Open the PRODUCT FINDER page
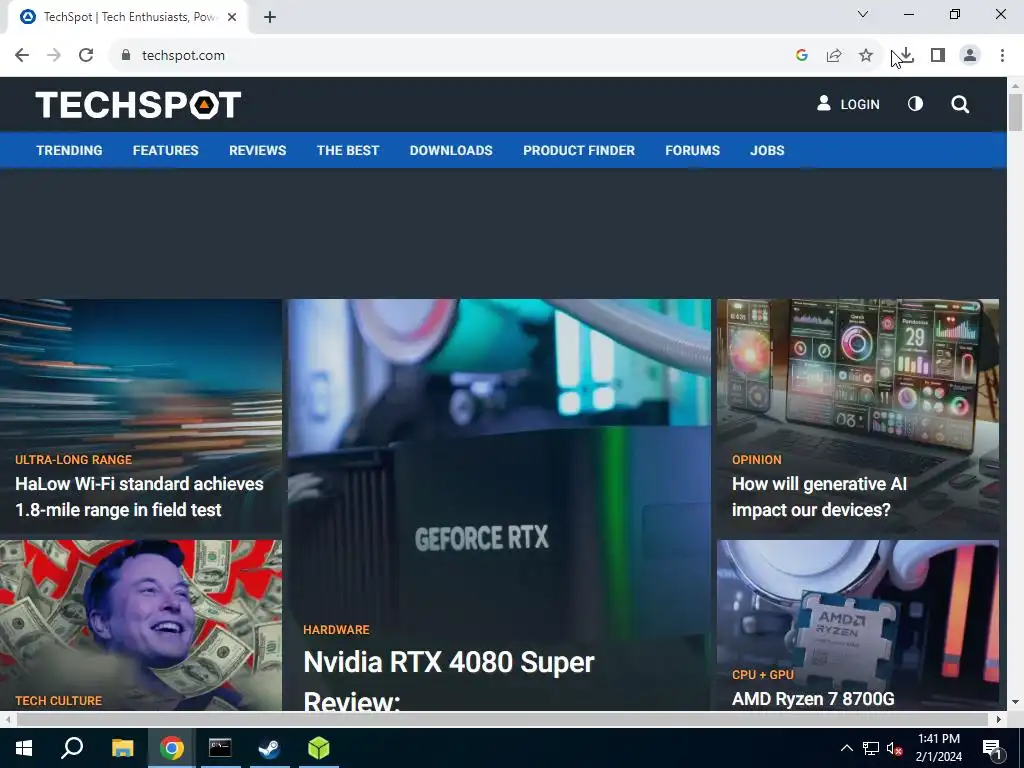 coord(579,150)
